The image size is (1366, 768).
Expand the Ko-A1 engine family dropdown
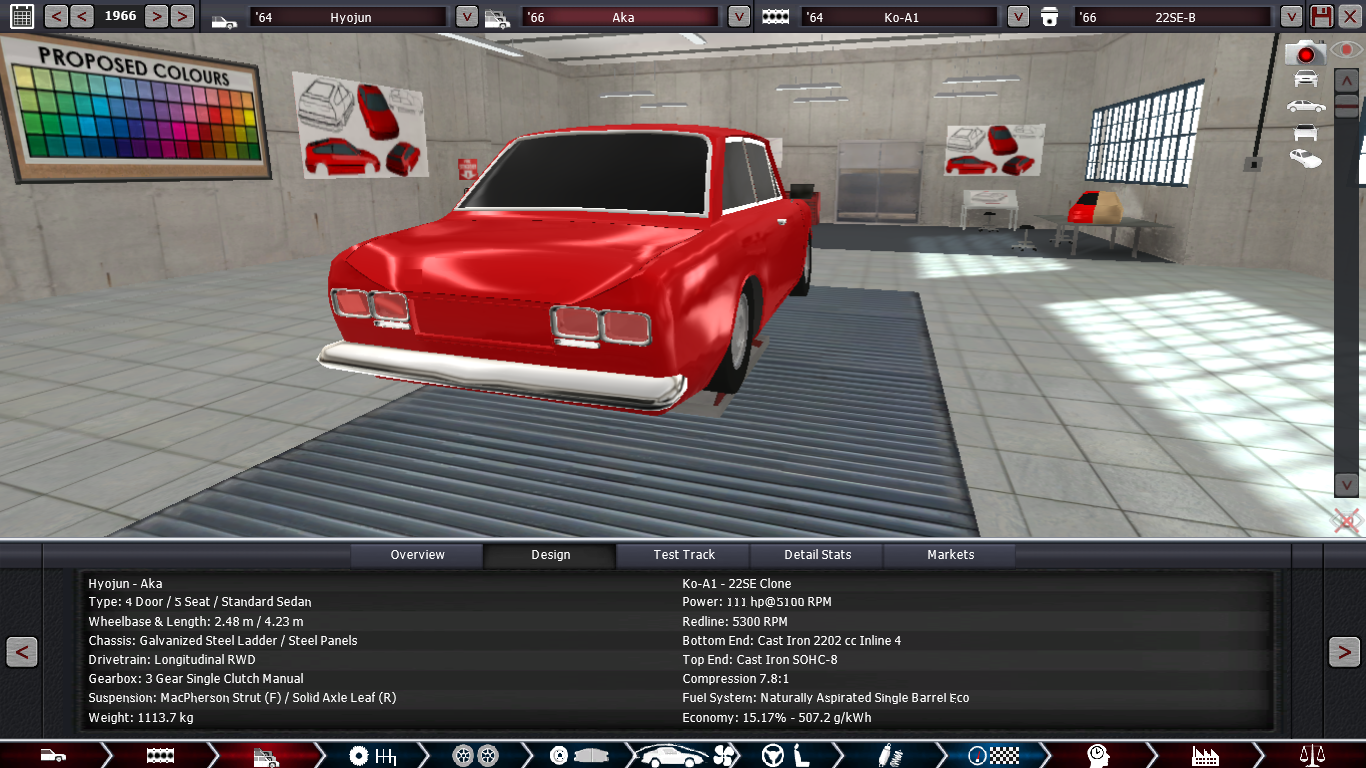(1018, 17)
